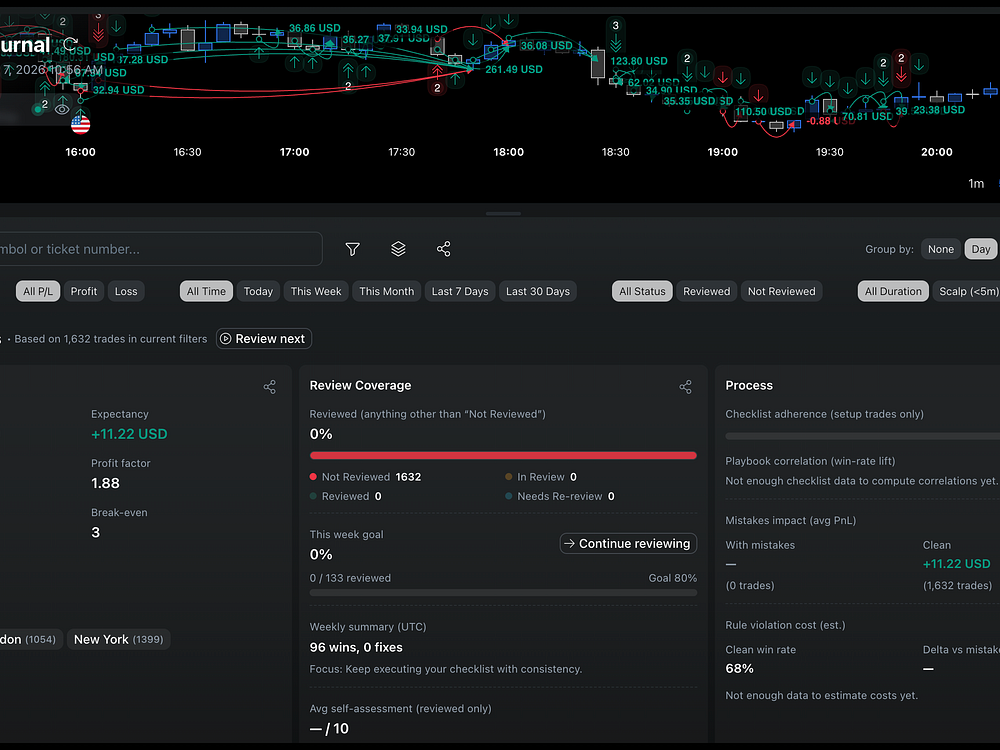Screen dimensions: 1000x750
Task: Select the 110.50 USD trade marker
Action: [x=763, y=112]
